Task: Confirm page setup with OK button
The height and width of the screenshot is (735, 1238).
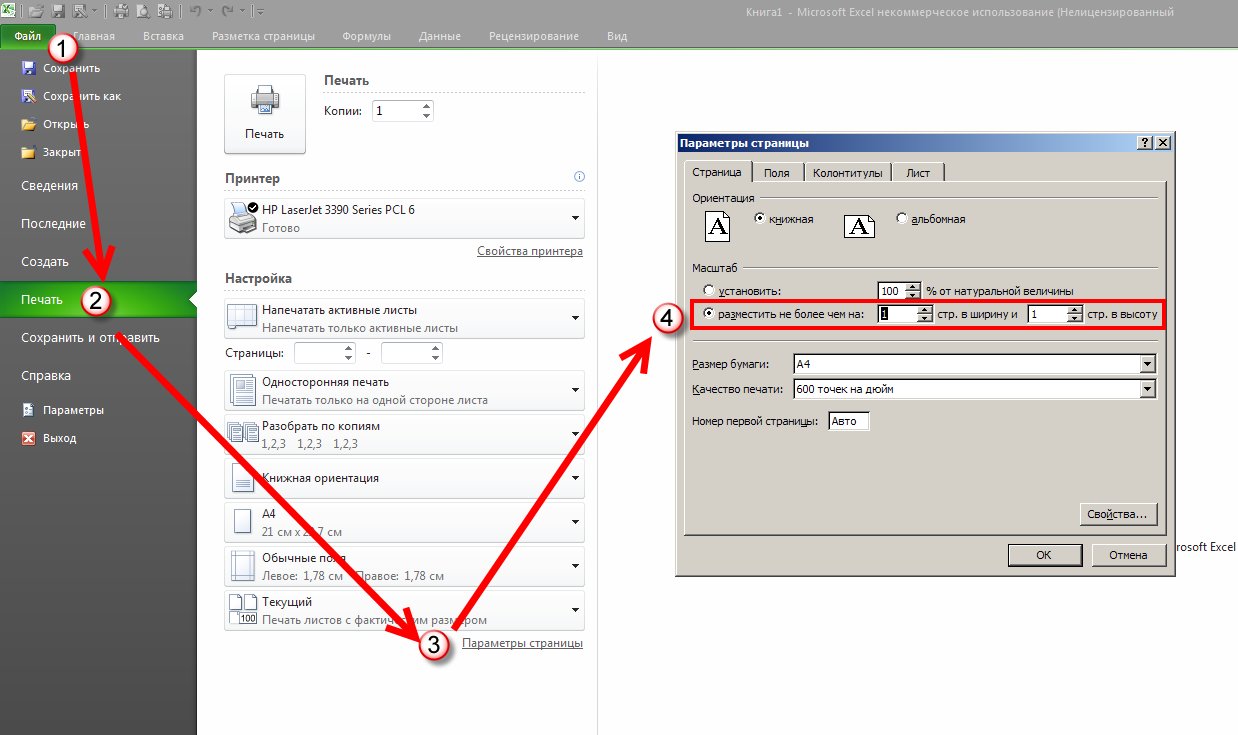Action: point(1044,555)
